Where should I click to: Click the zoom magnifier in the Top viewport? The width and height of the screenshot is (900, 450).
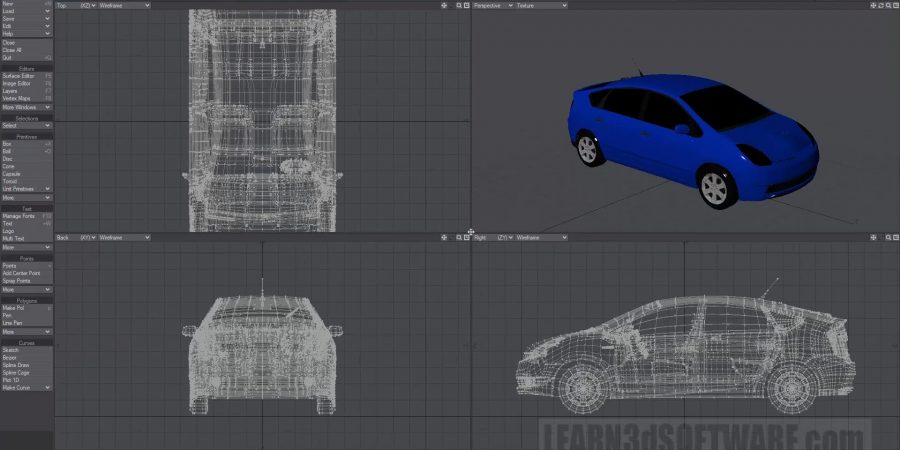pos(459,5)
